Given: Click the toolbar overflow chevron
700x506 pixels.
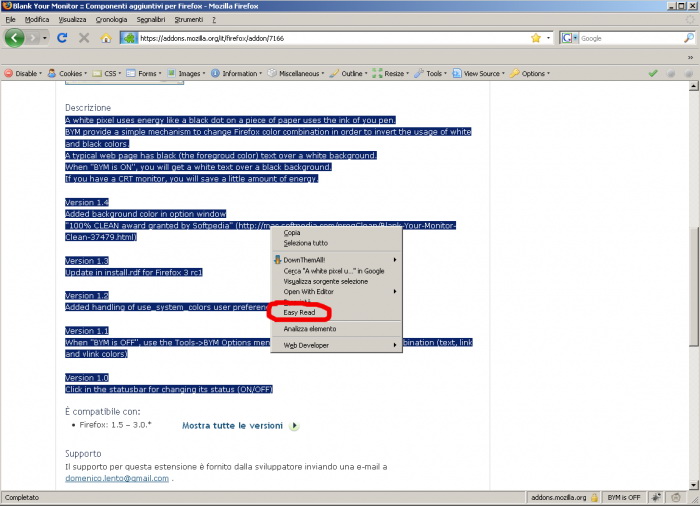Looking at the screenshot, I should pos(690,57).
